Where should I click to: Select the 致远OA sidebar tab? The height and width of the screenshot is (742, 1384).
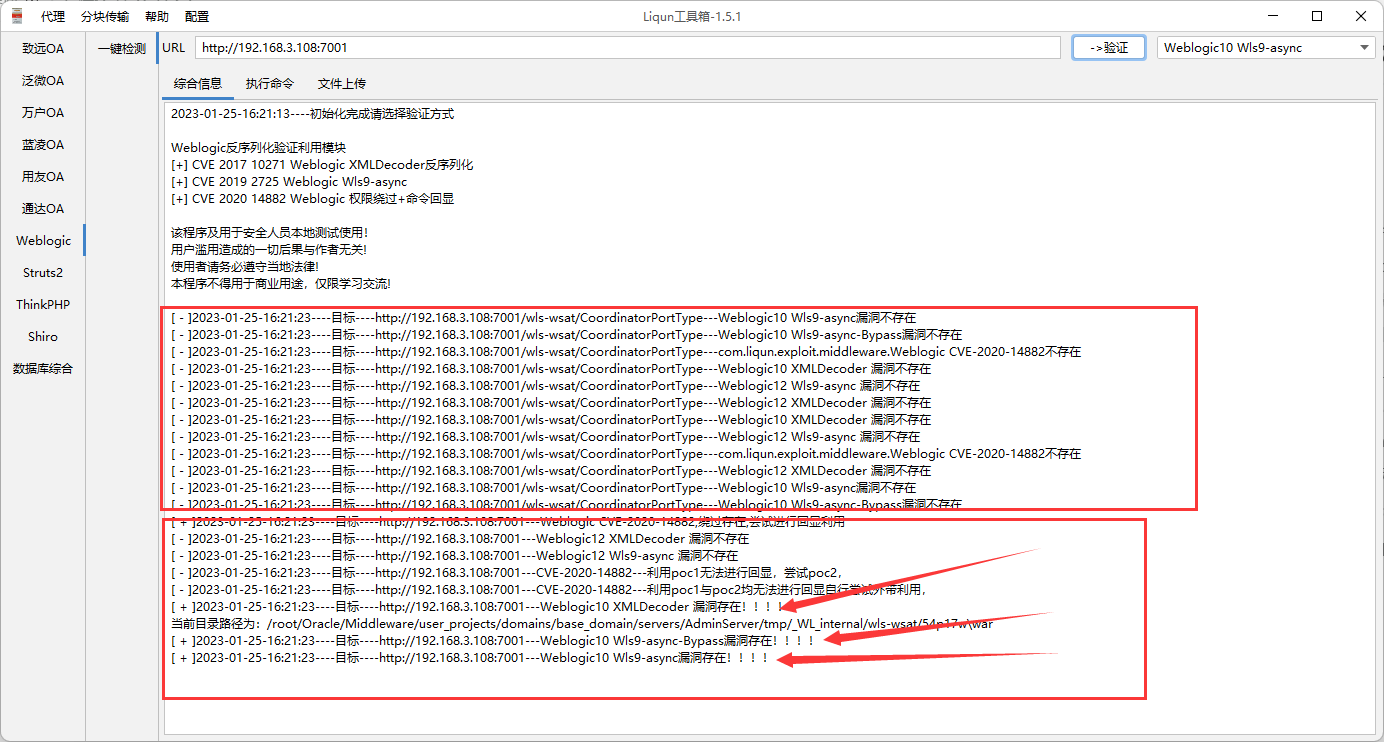[43, 48]
